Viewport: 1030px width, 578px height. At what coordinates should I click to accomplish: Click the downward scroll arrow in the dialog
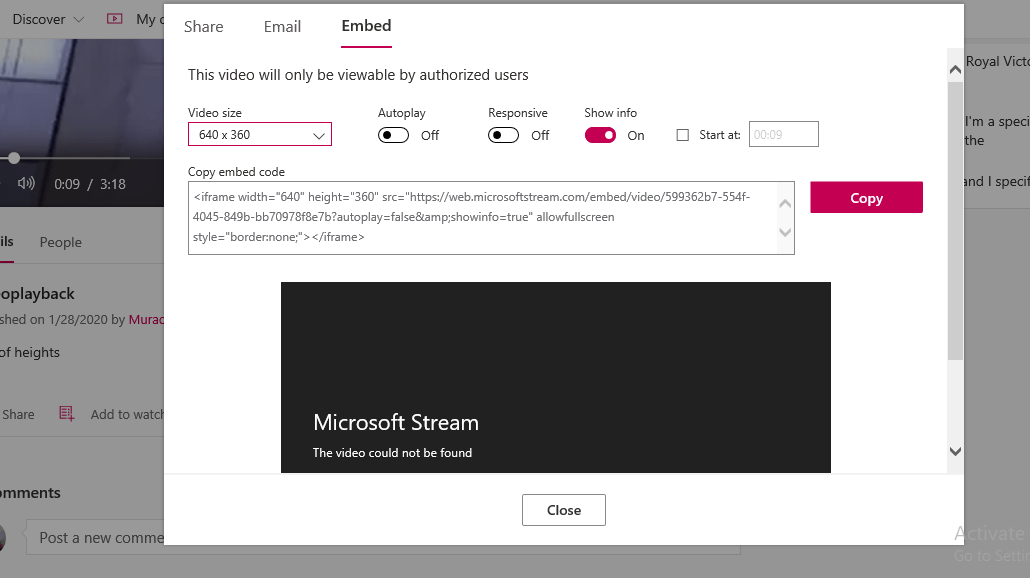pyautogui.click(x=955, y=451)
